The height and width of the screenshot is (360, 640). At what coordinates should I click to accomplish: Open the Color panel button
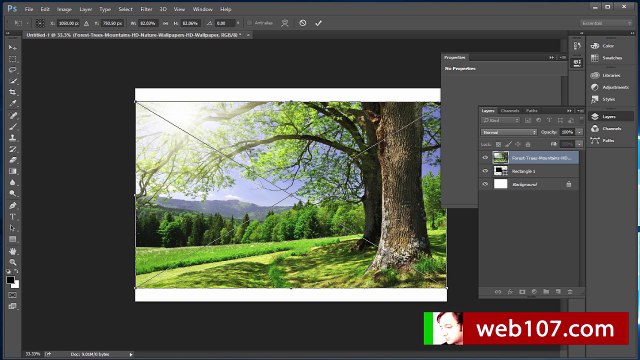603,46
